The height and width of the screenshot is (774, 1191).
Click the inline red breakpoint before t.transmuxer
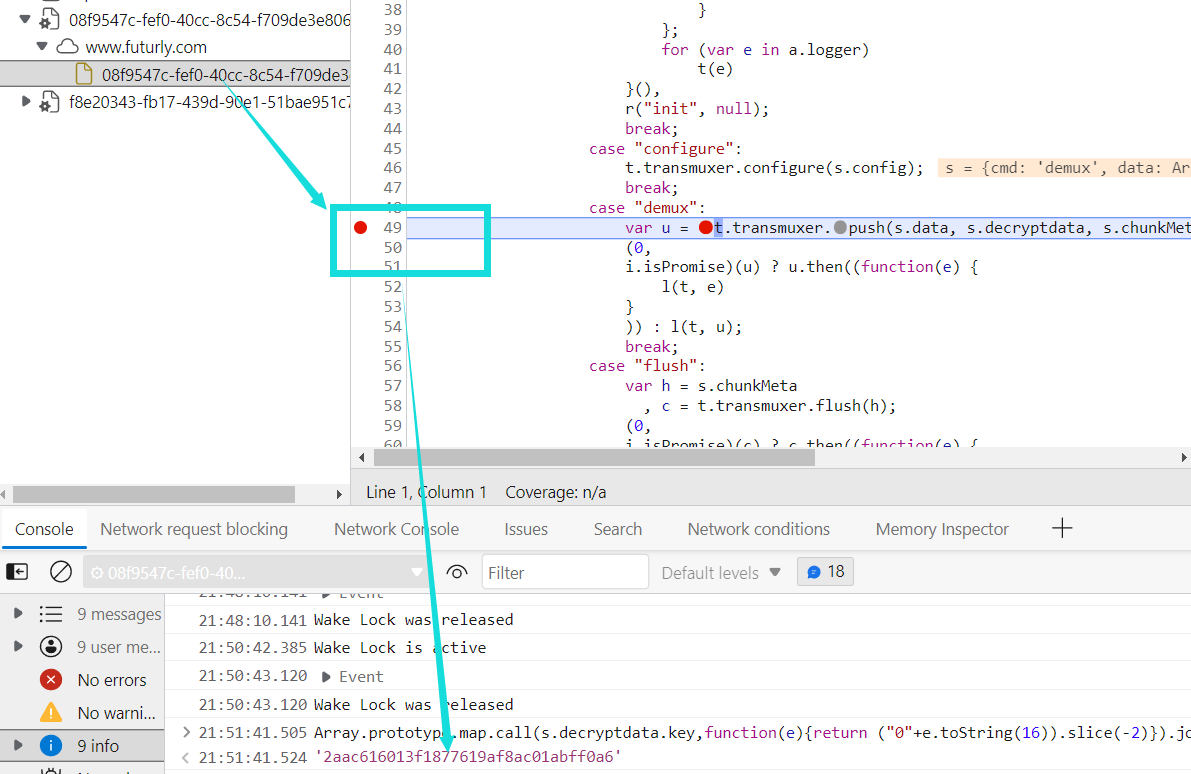pos(706,227)
